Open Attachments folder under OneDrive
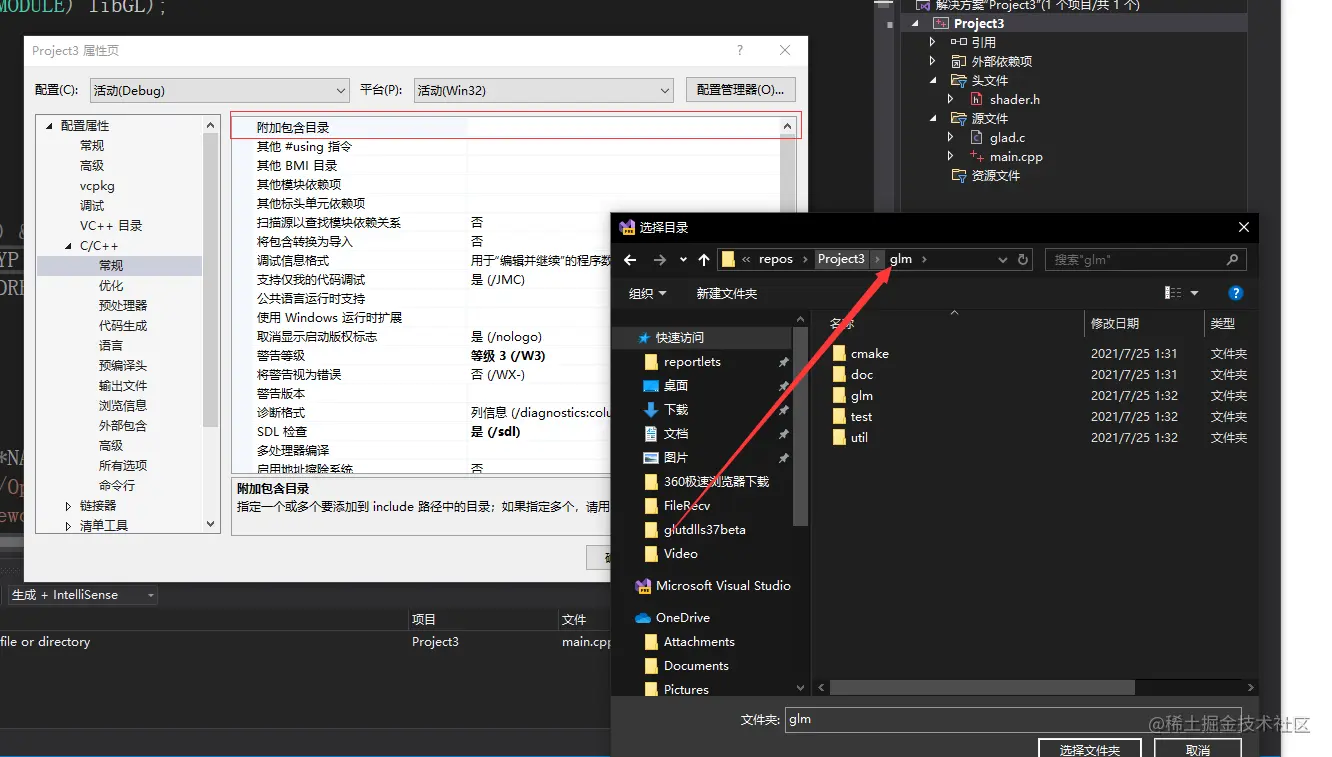This screenshot has width=1332, height=757. point(699,641)
